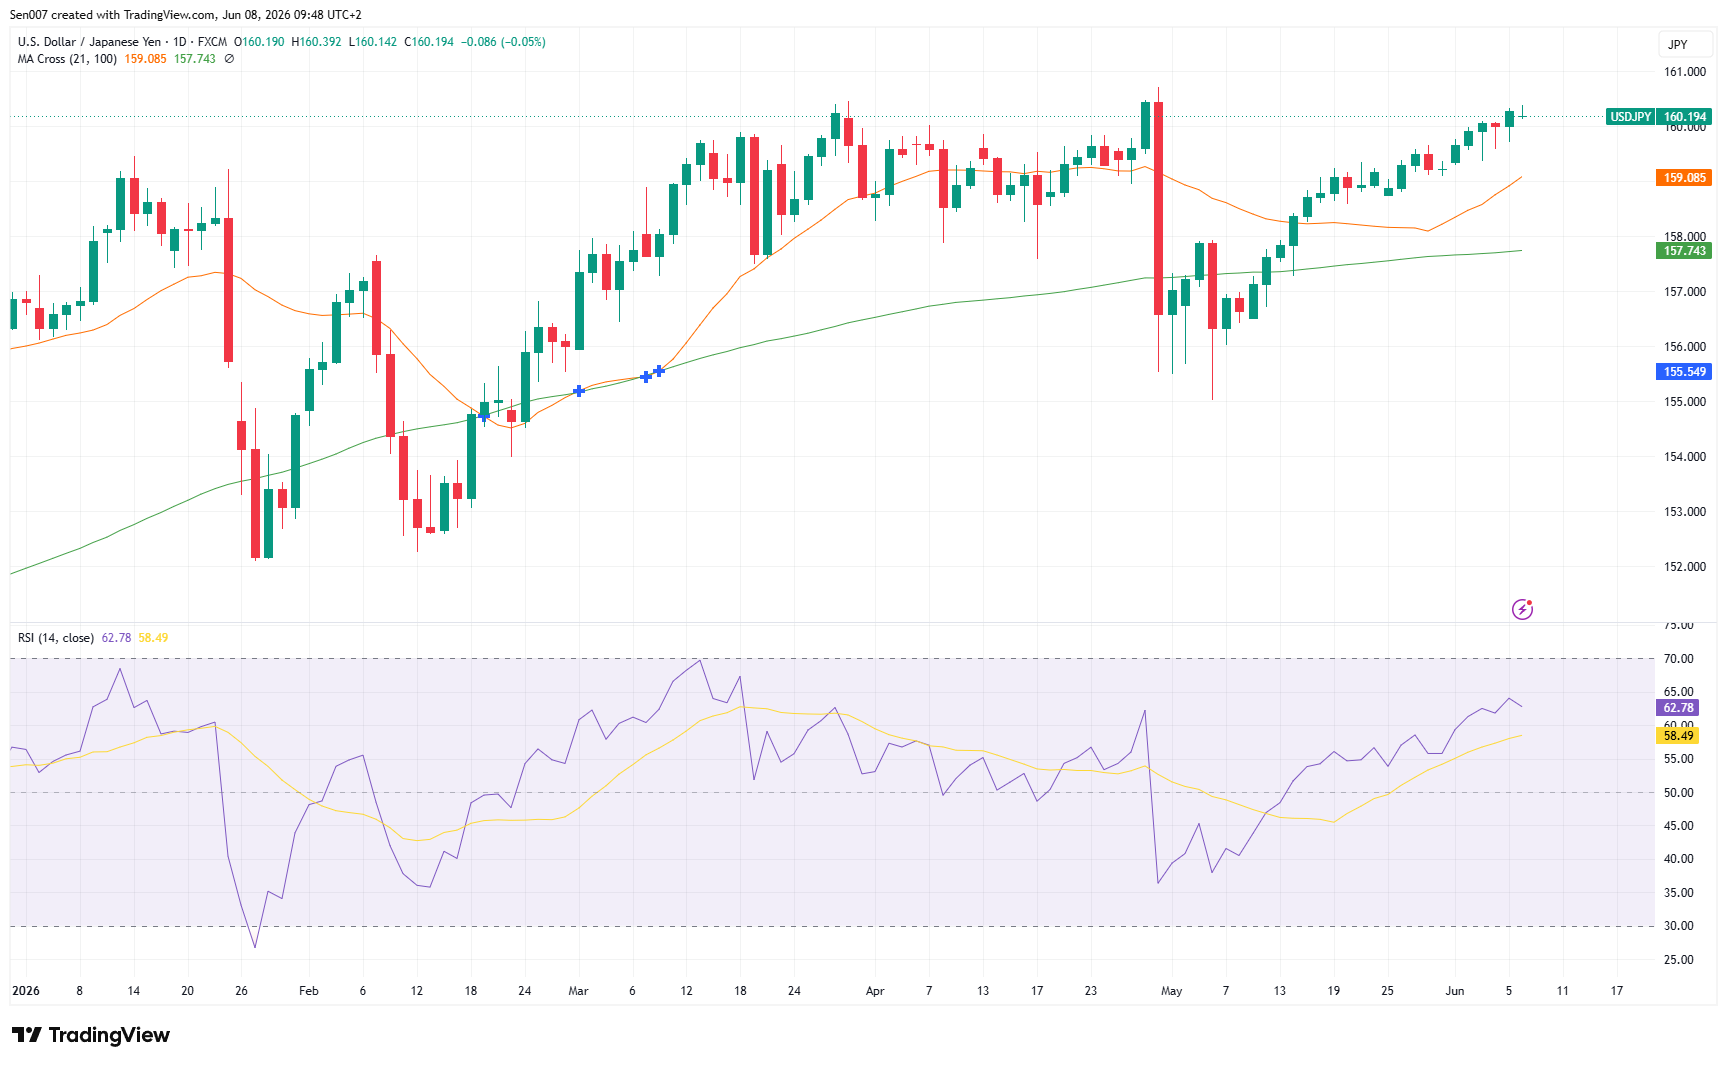Select the RSI (14, close) indicator legend

click(56, 638)
